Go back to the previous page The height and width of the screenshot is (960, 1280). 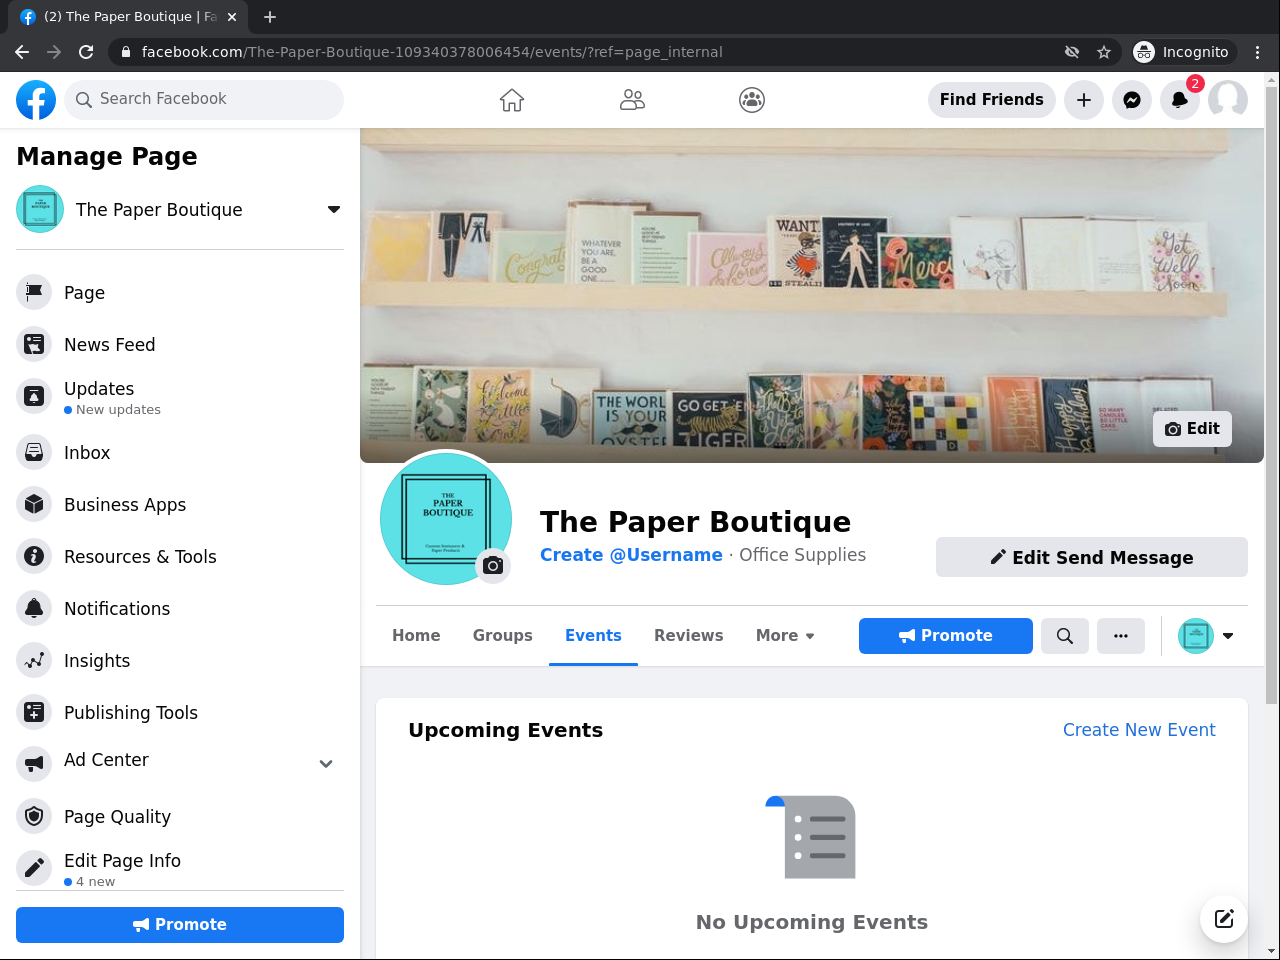pos(22,52)
